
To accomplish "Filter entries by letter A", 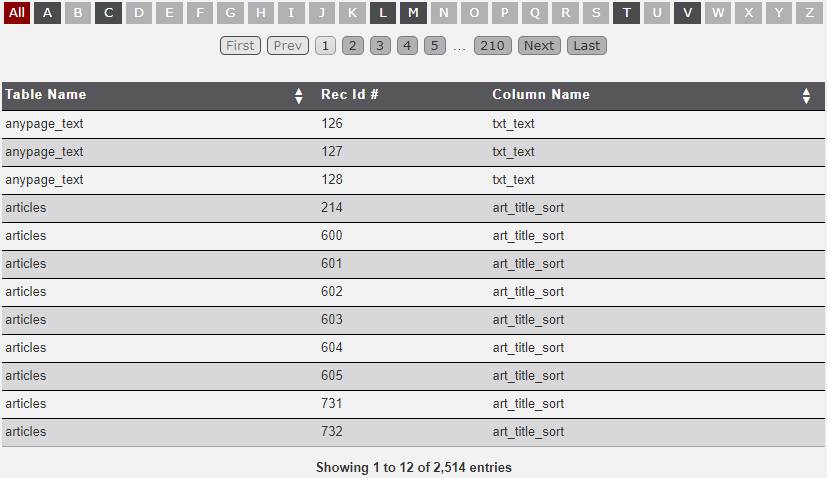I will 48,13.
